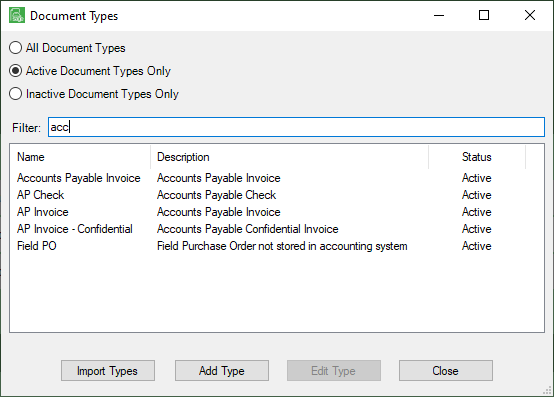Select the AP Invoice - Confidential row
This screenshot has width=554, height=397.
coord(277,229)
